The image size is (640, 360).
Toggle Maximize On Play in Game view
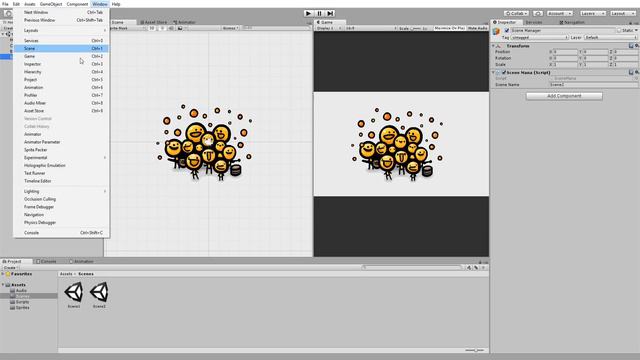[x=449, y=28]
